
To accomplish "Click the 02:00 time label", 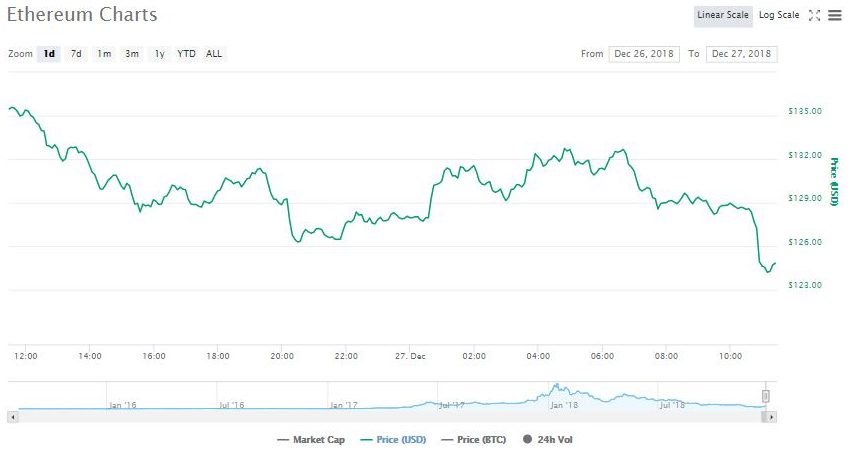I will point(474,356).
